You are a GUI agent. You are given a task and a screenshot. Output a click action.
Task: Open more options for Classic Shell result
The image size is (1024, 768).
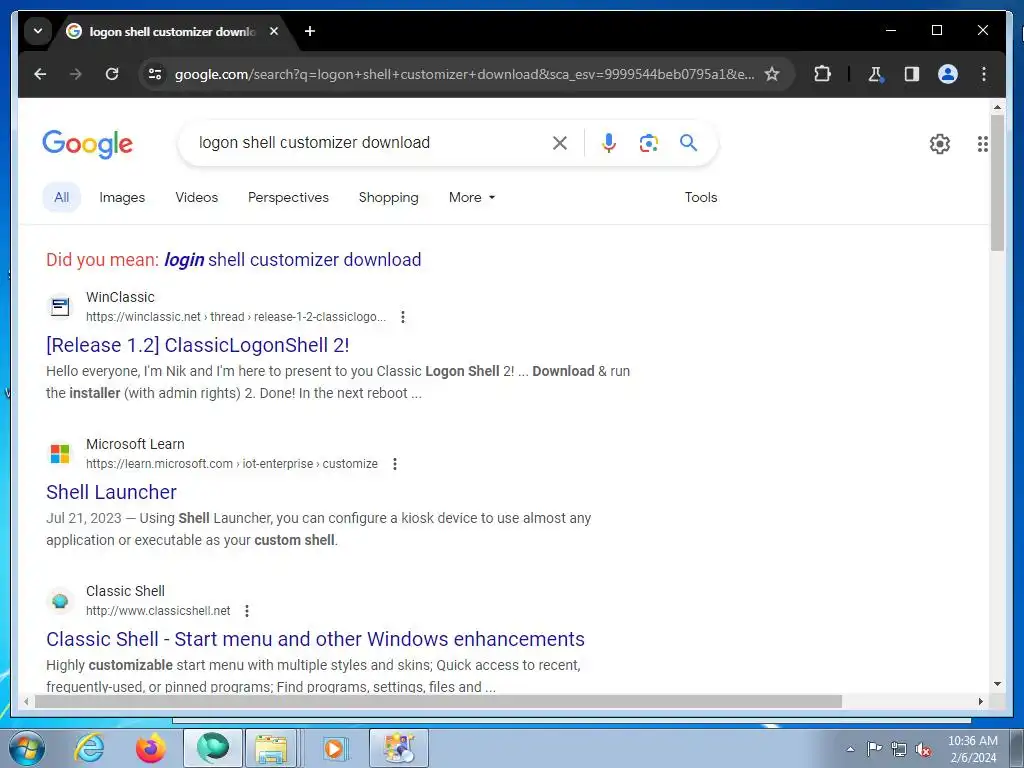[247, 611]
